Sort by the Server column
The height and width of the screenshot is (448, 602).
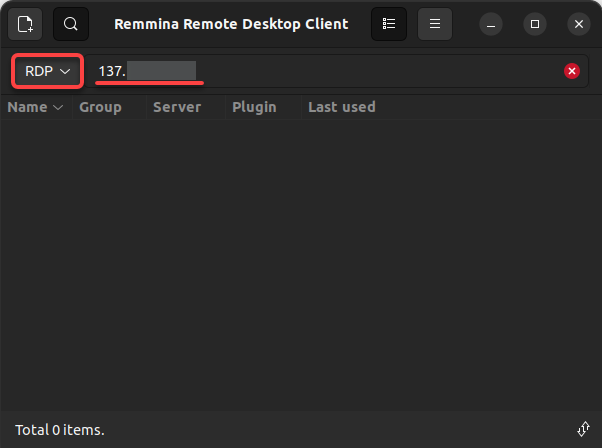click(x=185, y=107)
